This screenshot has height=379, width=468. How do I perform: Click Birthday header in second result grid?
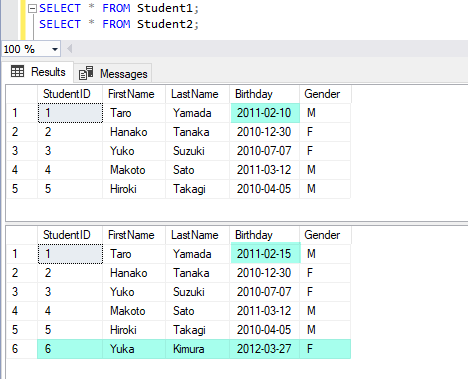point(265,235)
